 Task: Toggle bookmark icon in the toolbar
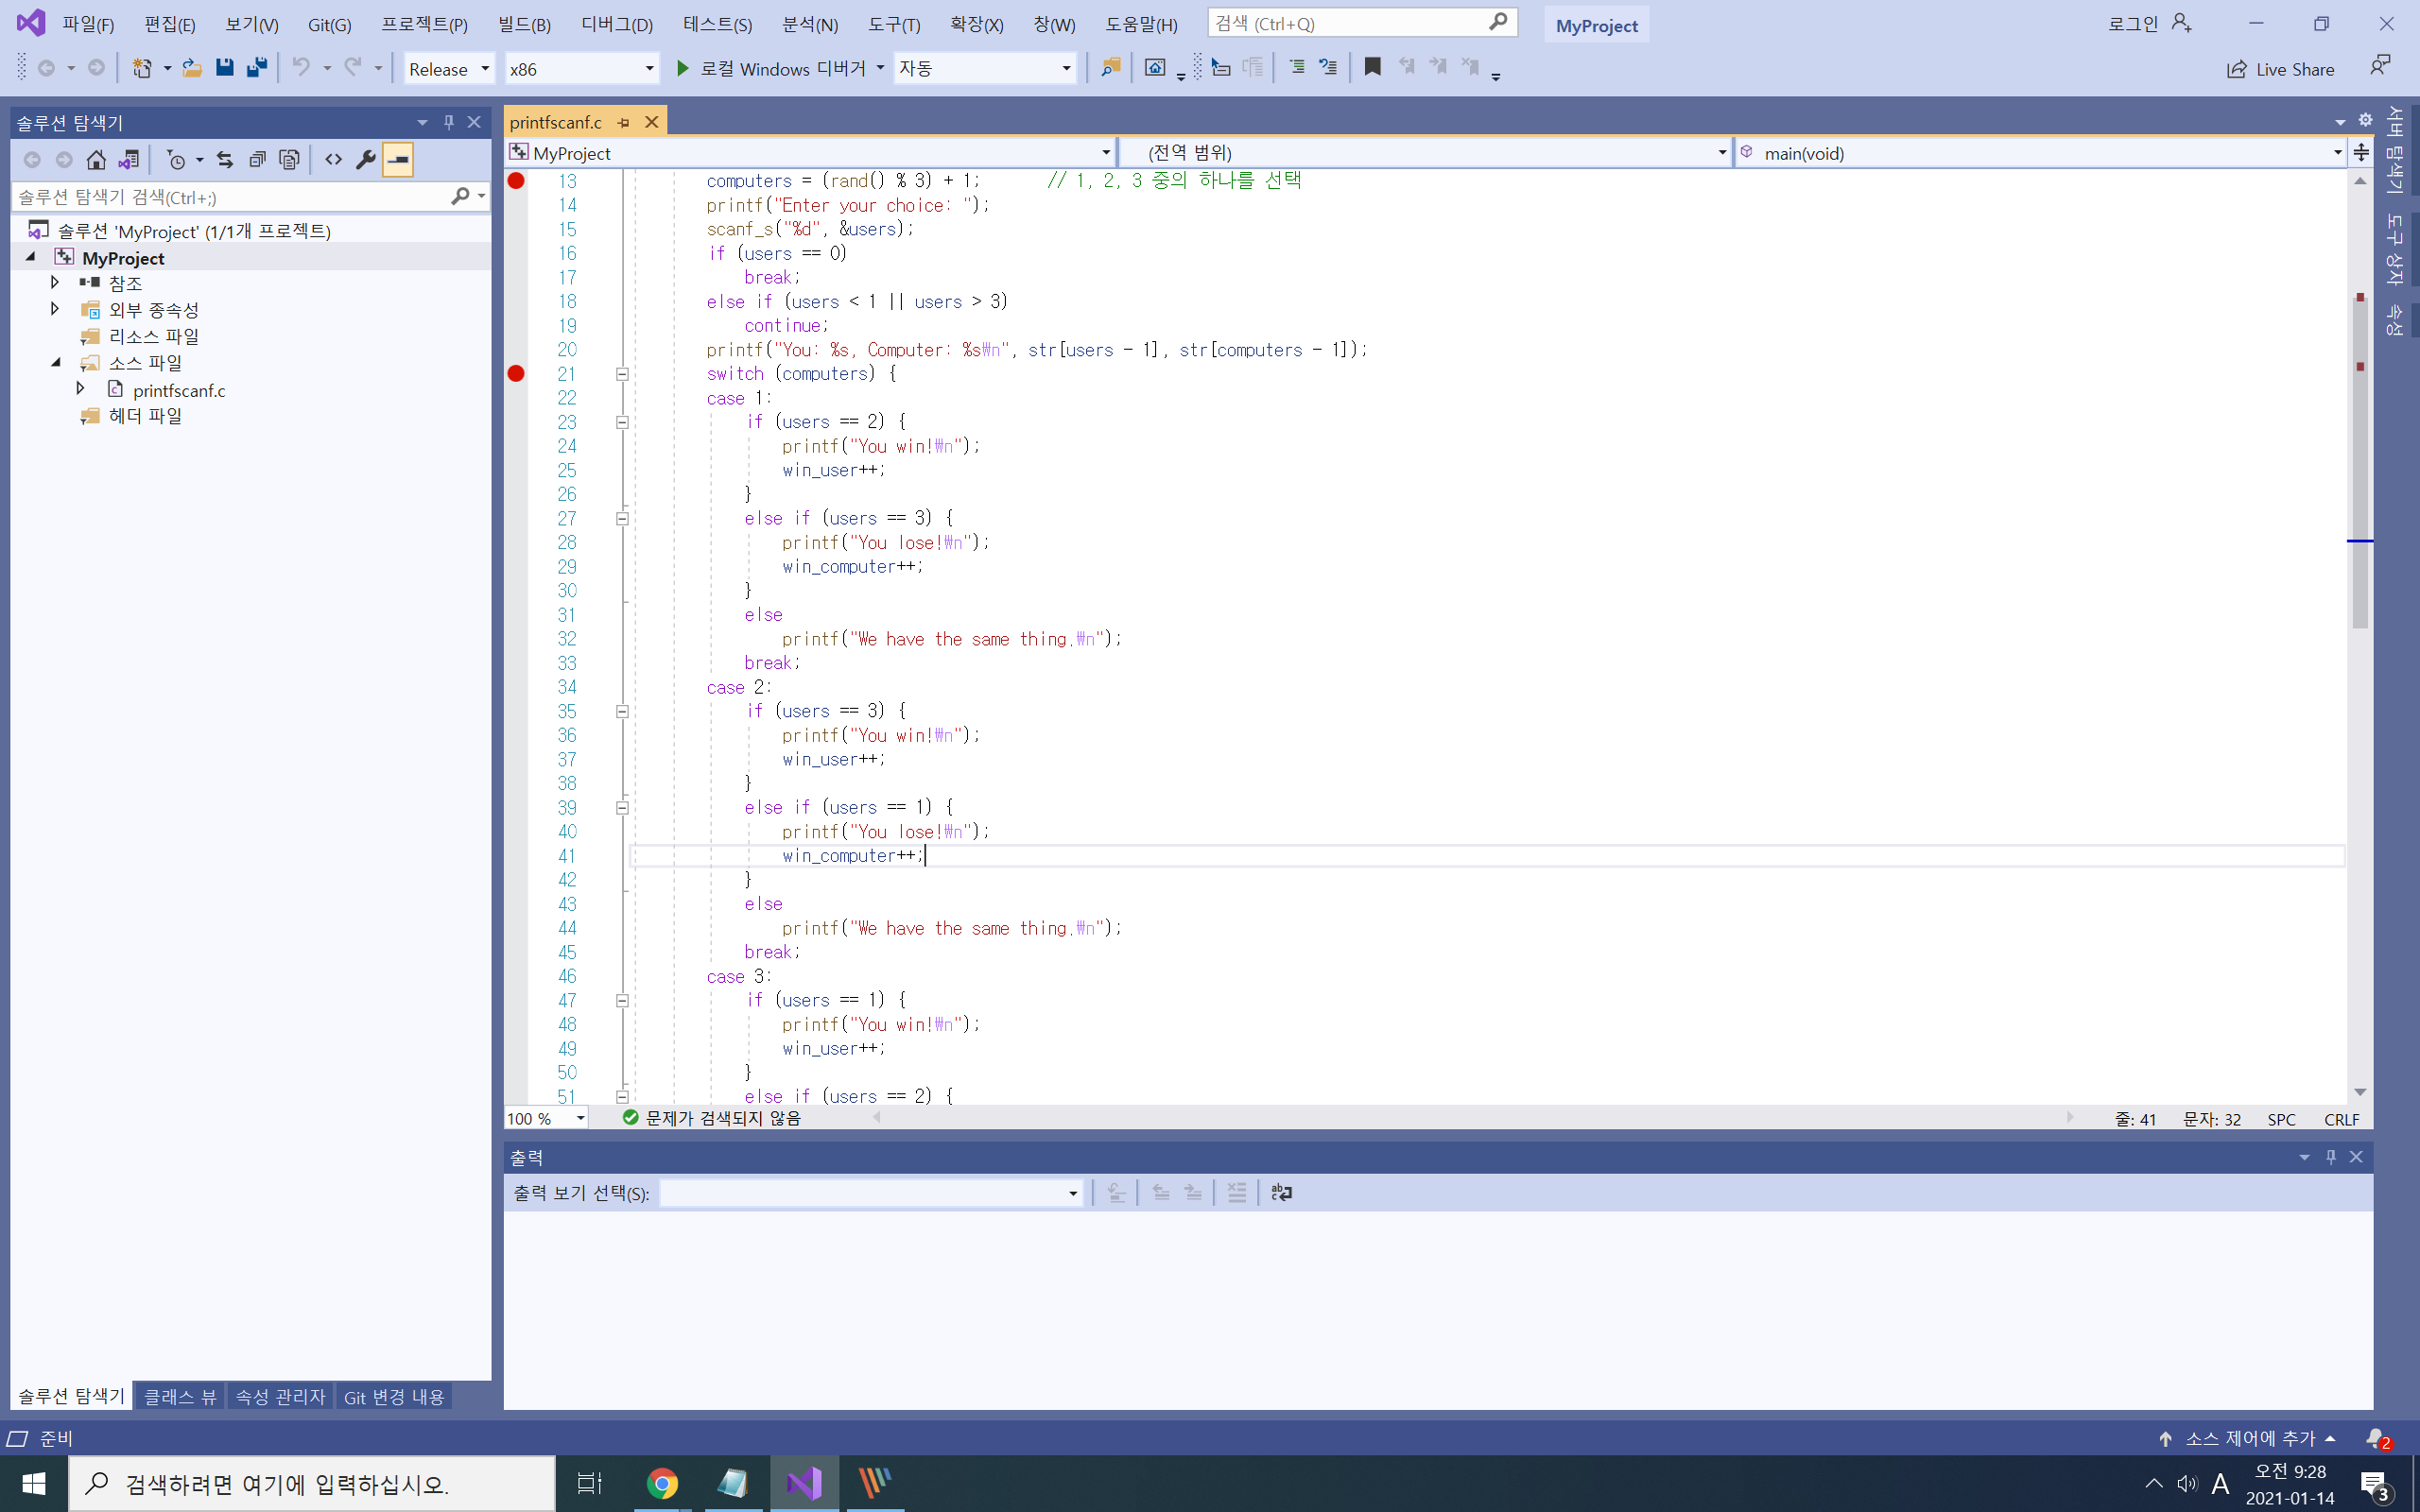(1372, 67)
